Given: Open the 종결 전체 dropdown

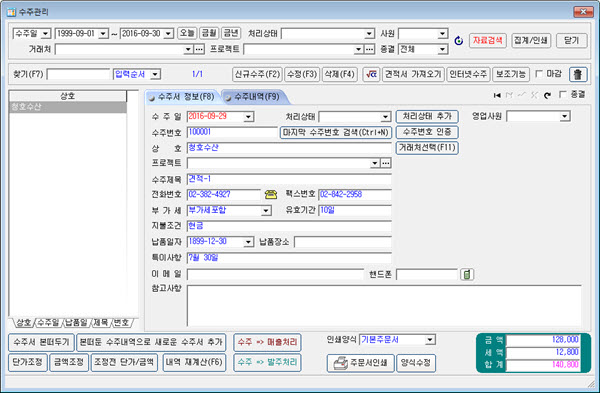Looking at the screenshot, I should point(442,49).
